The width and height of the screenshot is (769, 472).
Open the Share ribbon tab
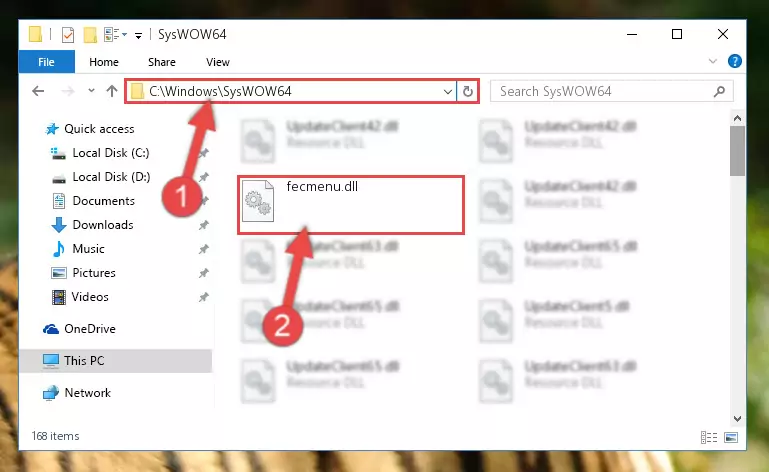[162, 62]
